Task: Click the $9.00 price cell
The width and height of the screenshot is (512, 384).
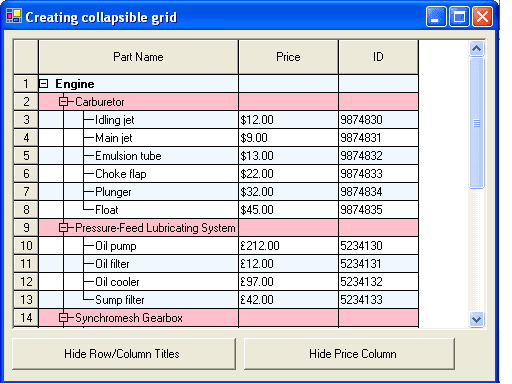Action: (x=288, y=138)
